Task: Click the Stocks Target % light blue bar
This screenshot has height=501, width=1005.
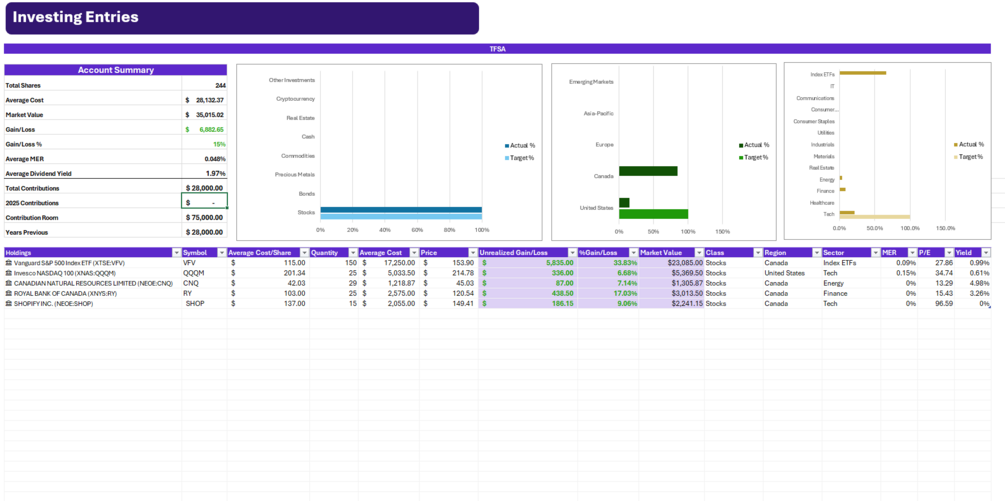Action: [x=401, y=217]
